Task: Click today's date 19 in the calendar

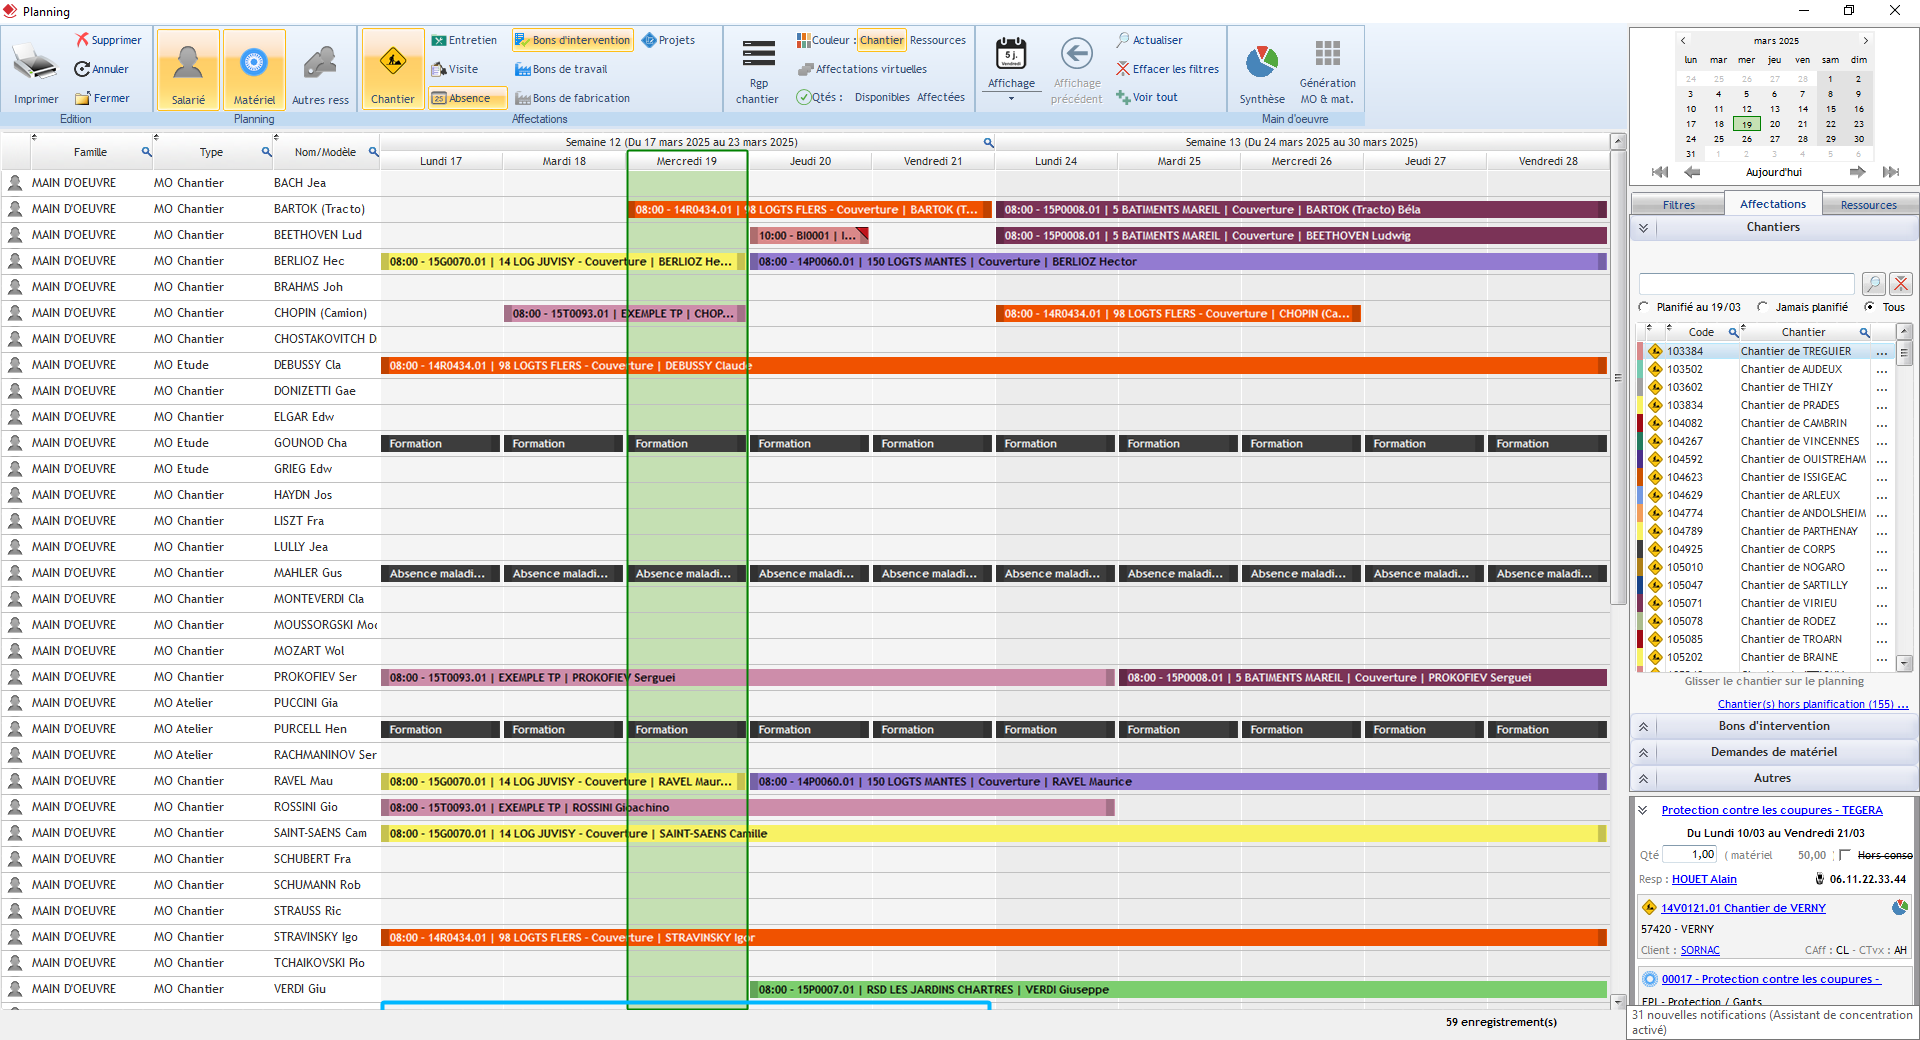Action: (x=1747, y=123)
